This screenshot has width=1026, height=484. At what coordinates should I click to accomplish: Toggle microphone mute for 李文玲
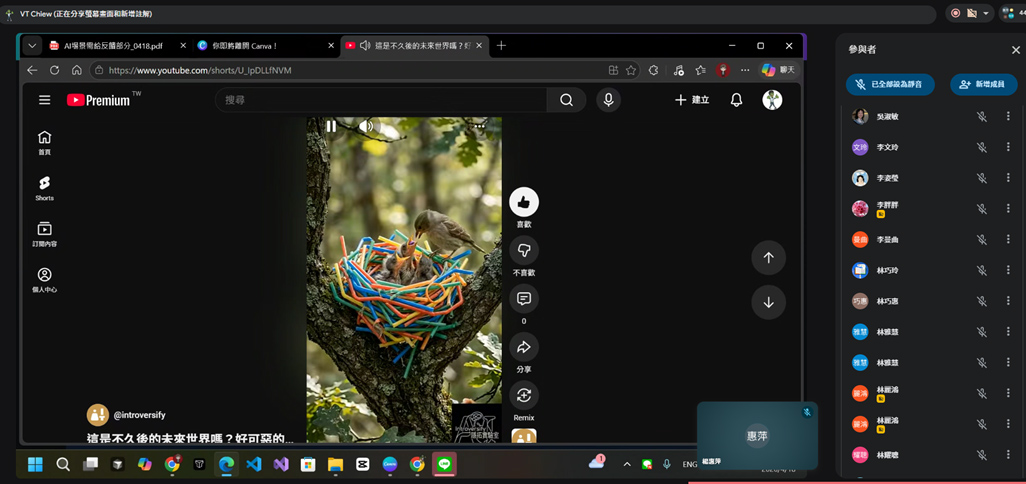[x=982, y=147]
